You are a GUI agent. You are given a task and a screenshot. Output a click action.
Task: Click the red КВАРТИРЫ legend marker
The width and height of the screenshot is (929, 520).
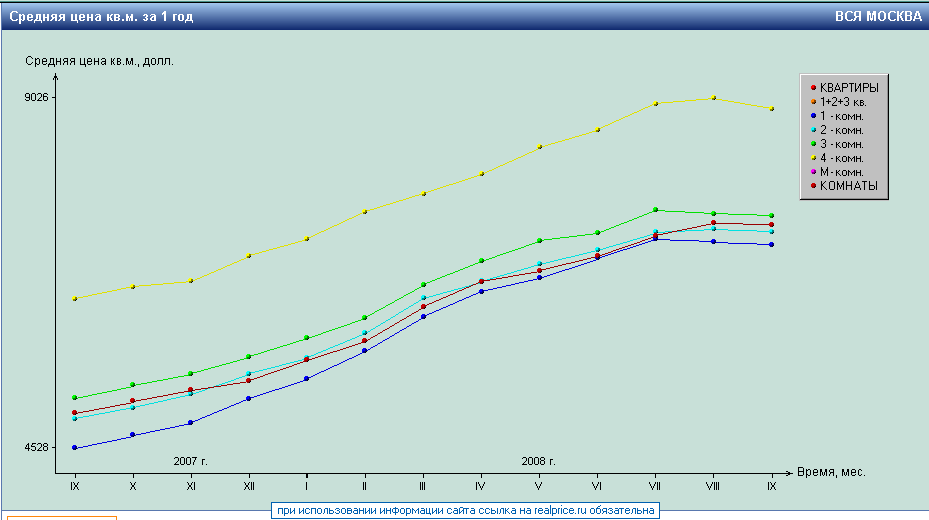click(x=814, y=88)
